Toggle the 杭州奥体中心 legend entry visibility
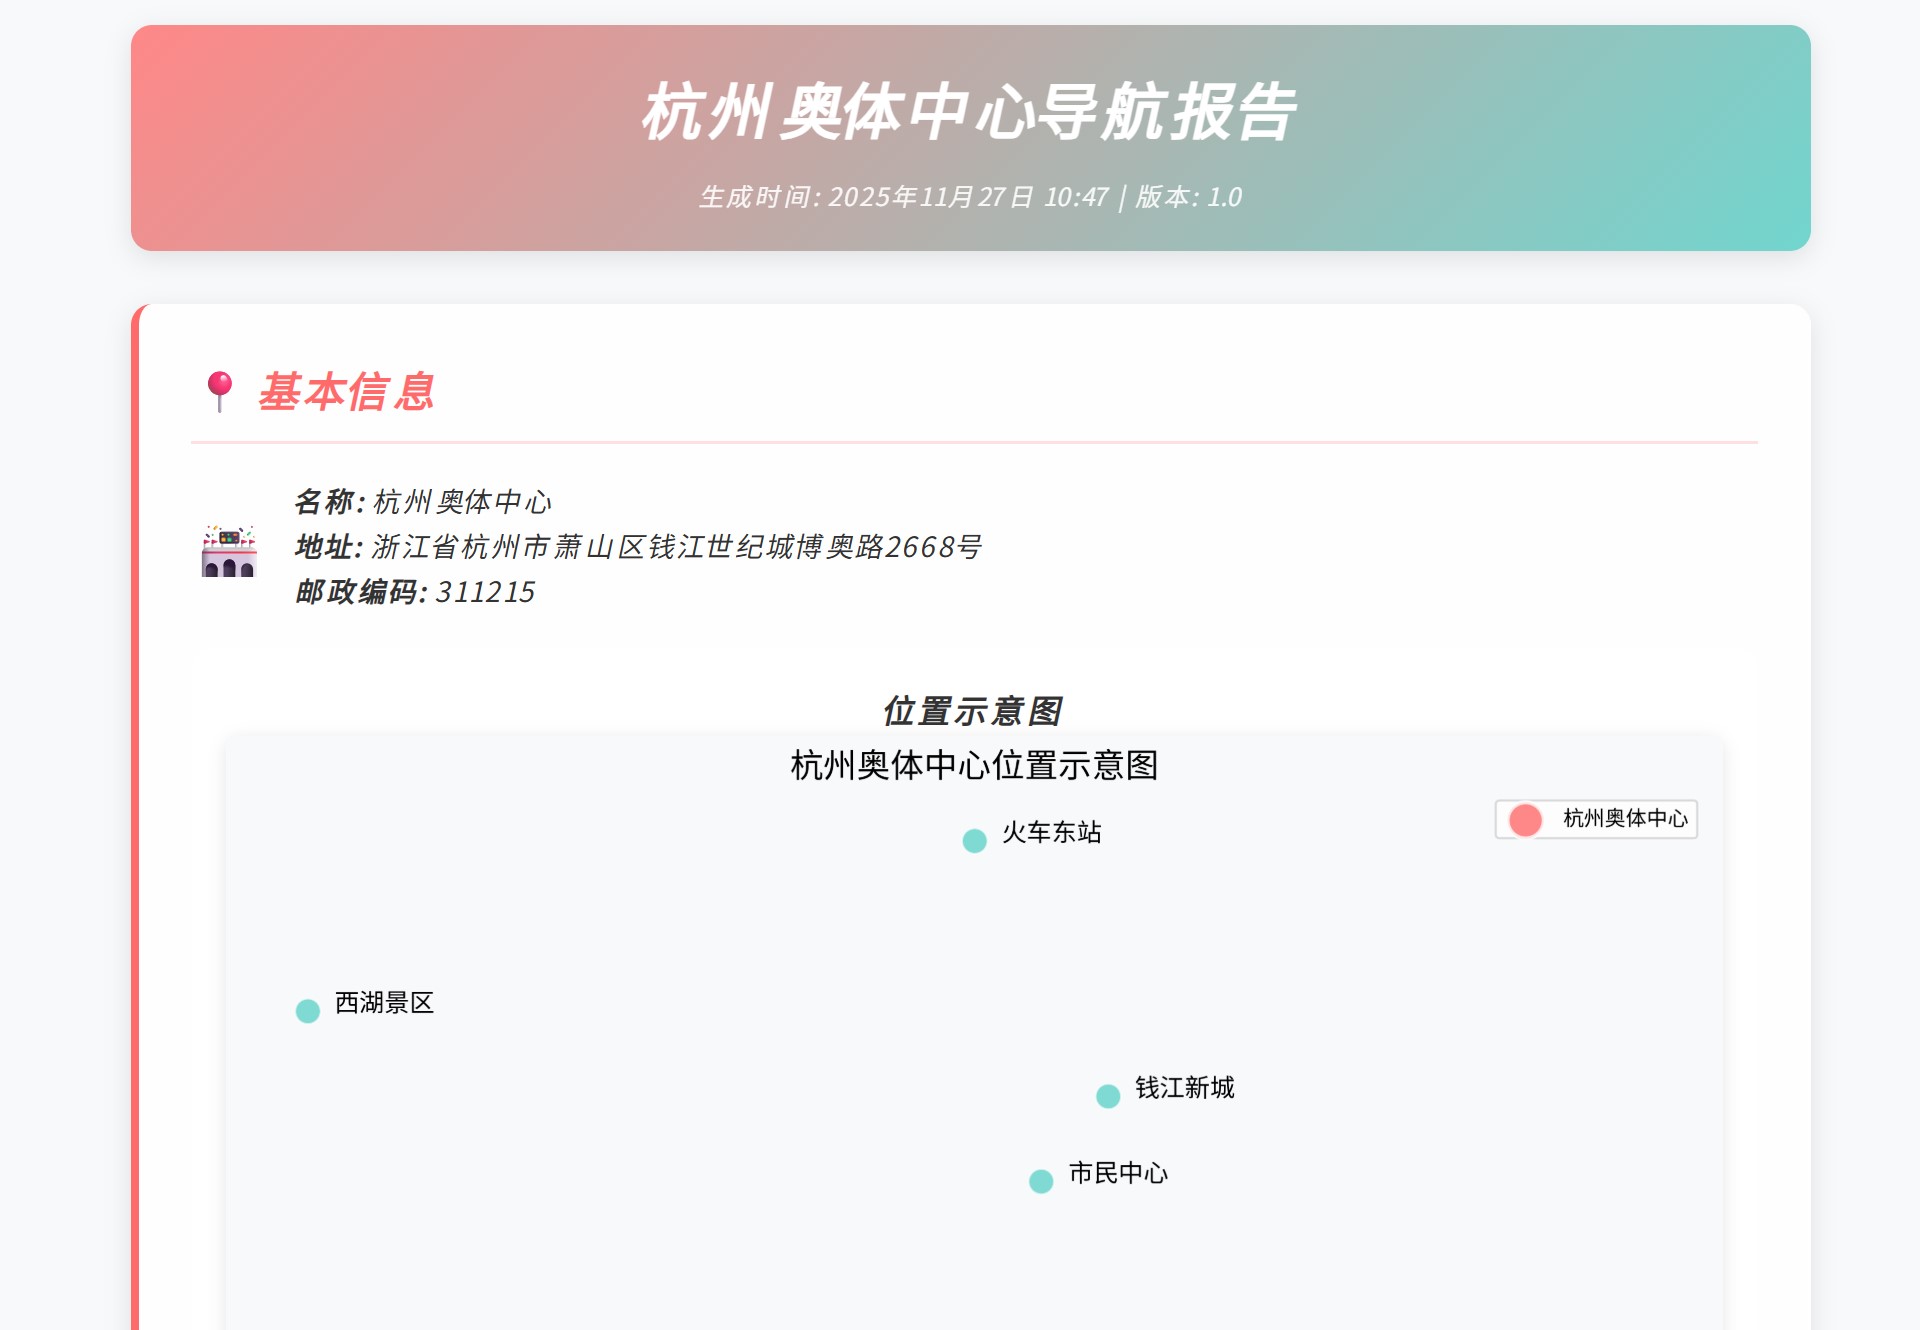This screenshot has height=1330, width=1920. [x=1595, y=820]
